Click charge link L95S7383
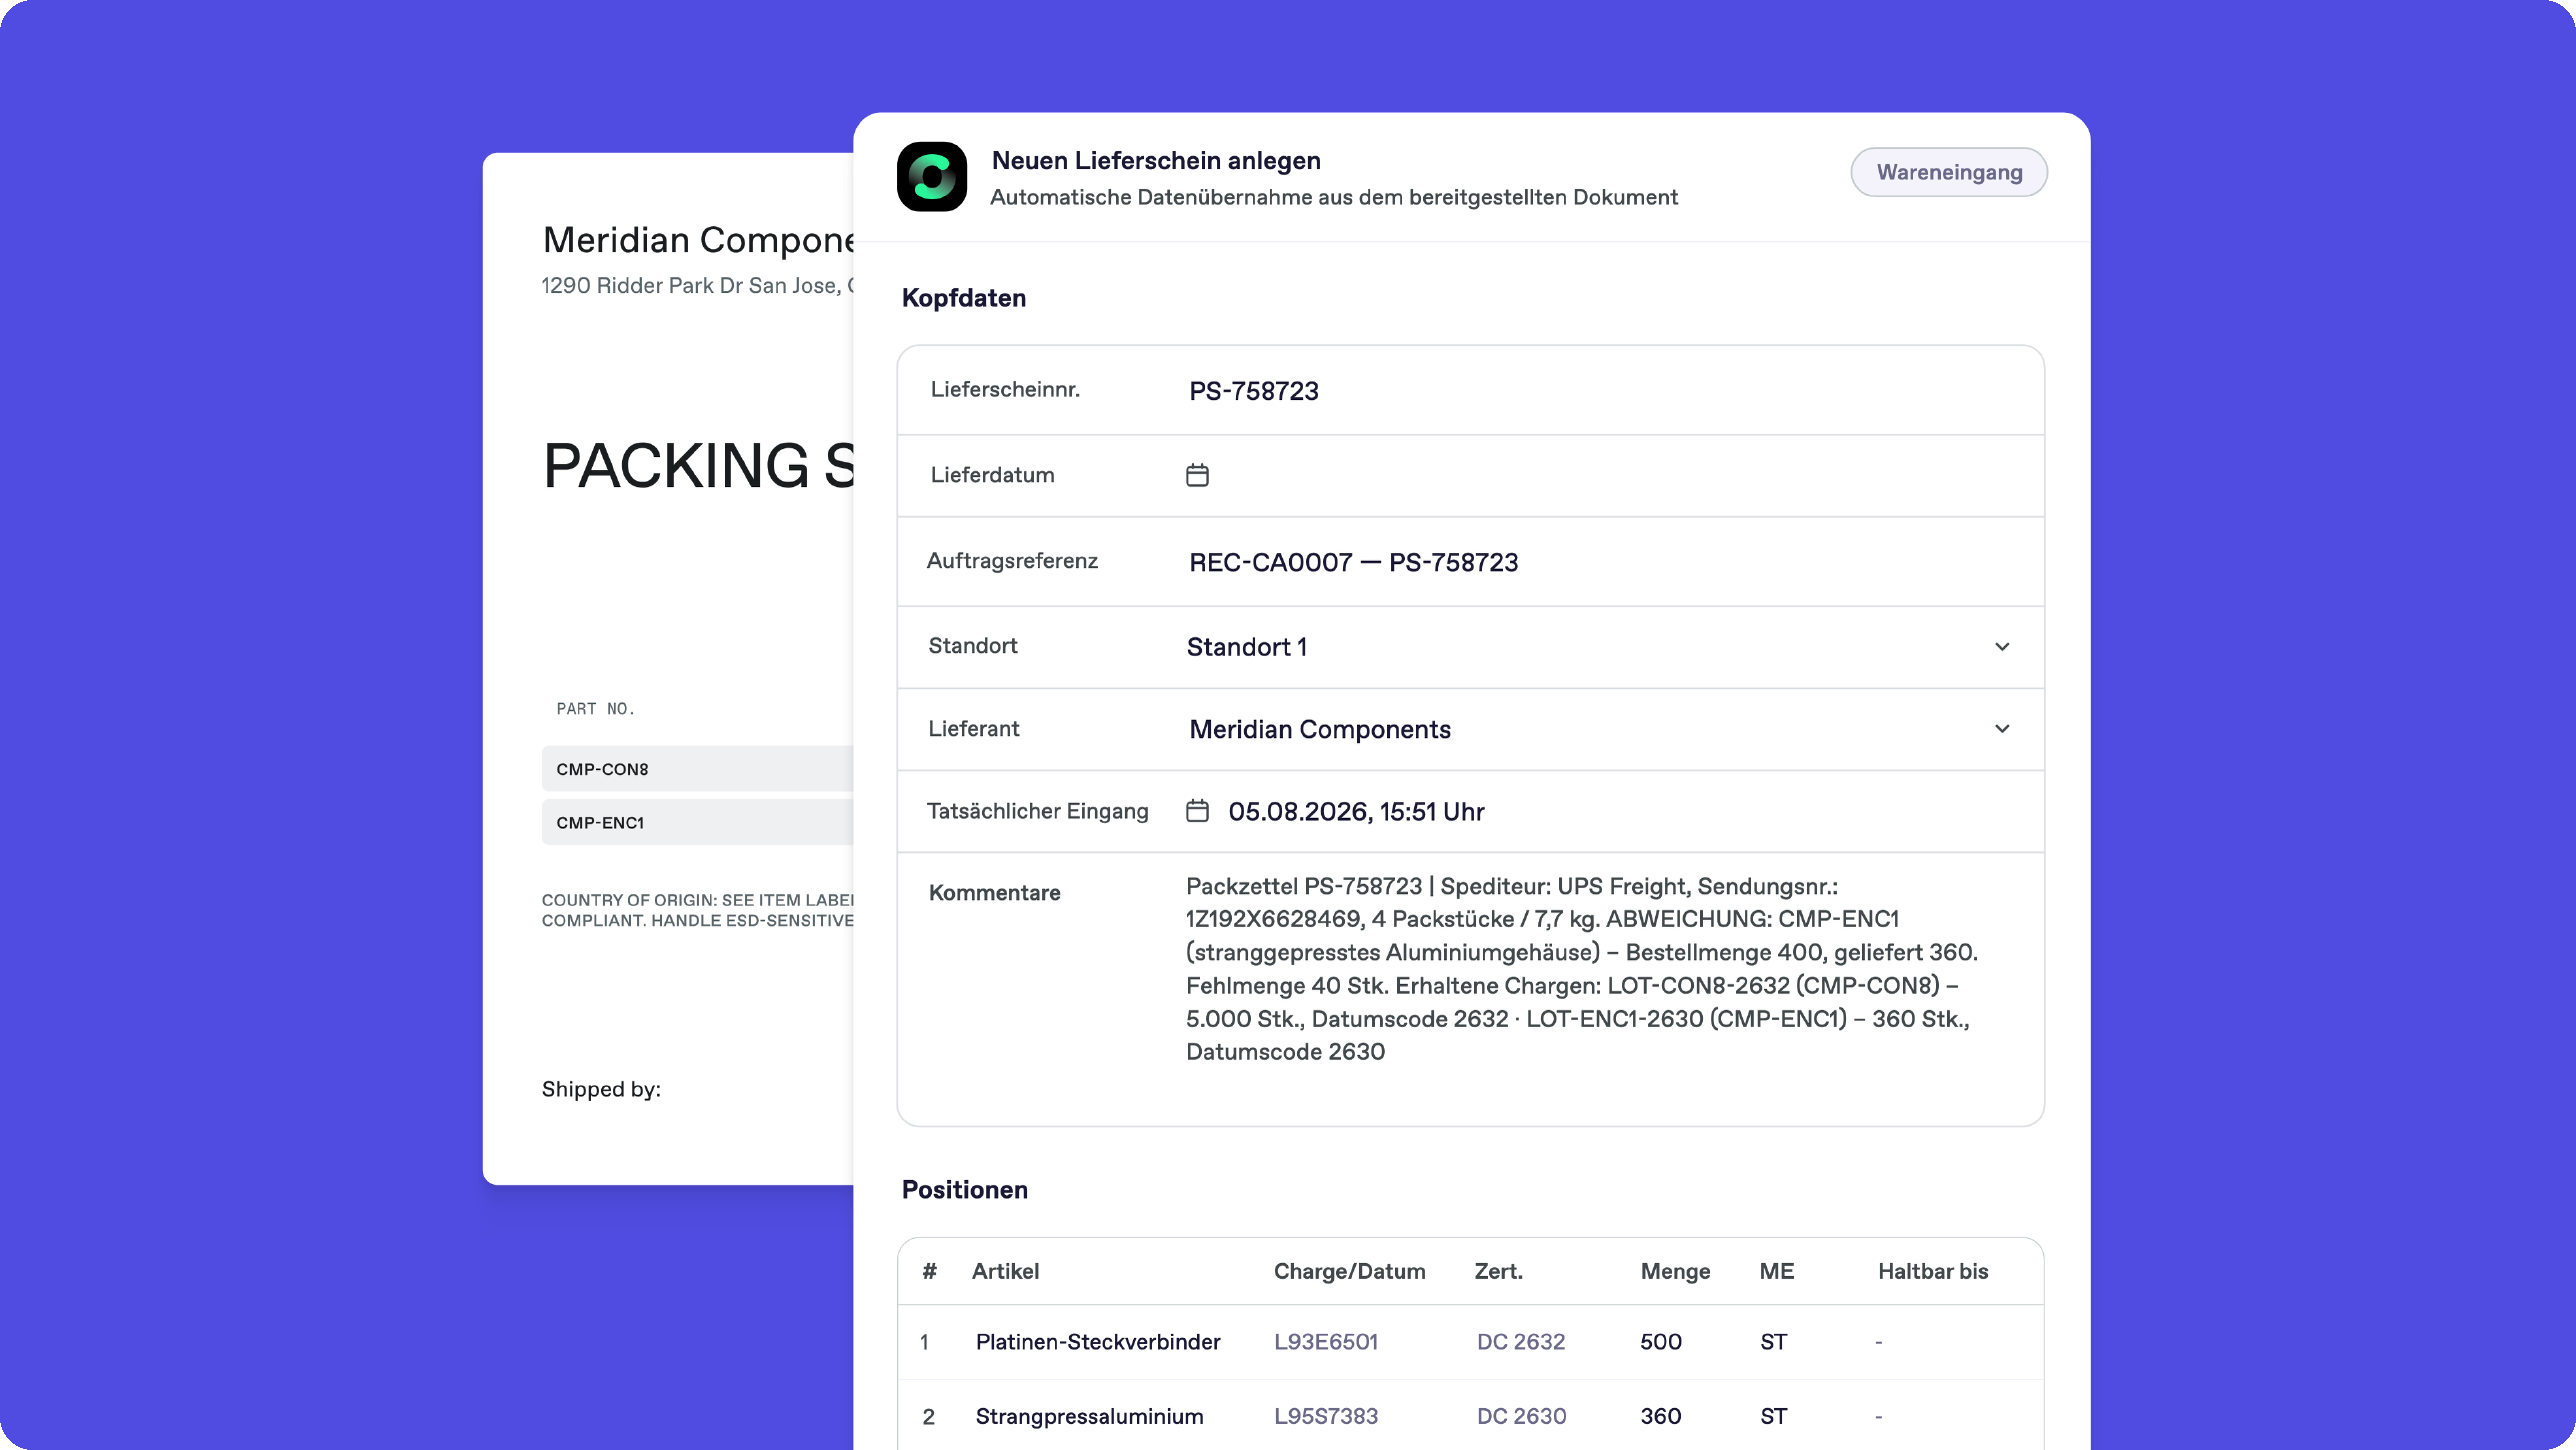Screen dimensions: 2576x1450 click(1325, 1416)
